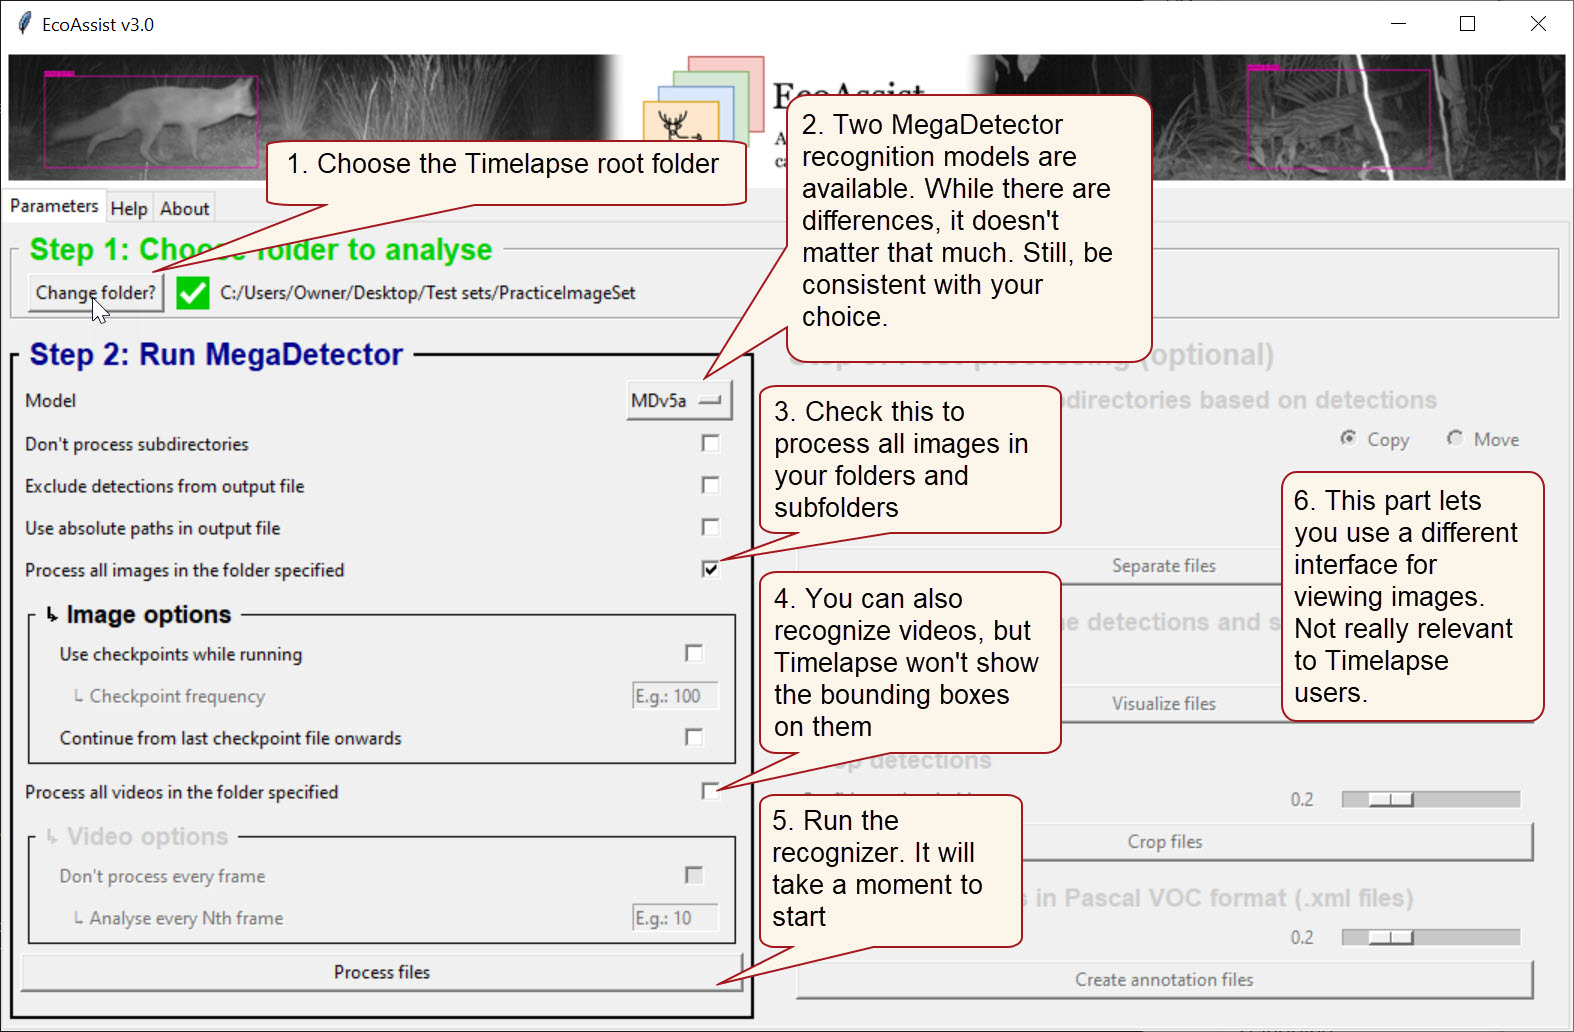Toggle Don't process every frame checkbox

pos(693,875)
